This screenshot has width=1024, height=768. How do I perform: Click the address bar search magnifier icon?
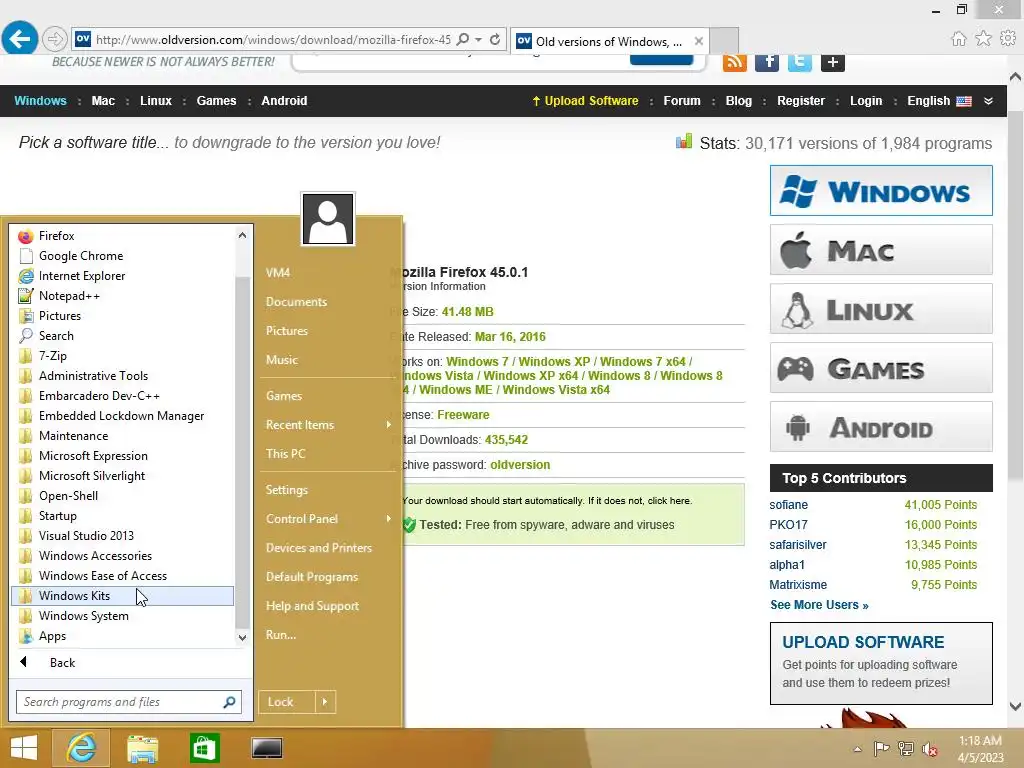tap(463, 39)
